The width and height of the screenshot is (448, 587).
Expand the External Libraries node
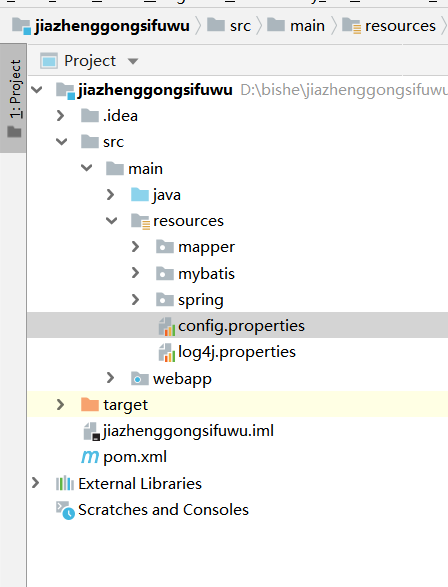(36, 483)
